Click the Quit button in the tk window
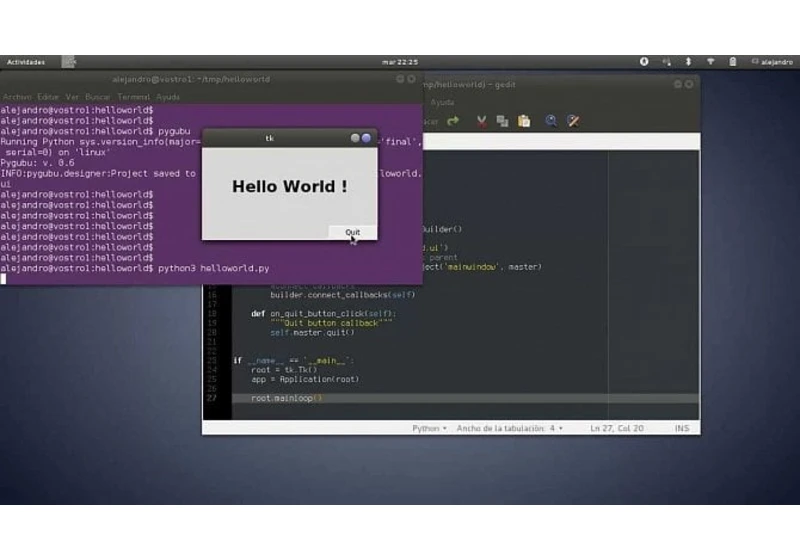 pos(353,233)
